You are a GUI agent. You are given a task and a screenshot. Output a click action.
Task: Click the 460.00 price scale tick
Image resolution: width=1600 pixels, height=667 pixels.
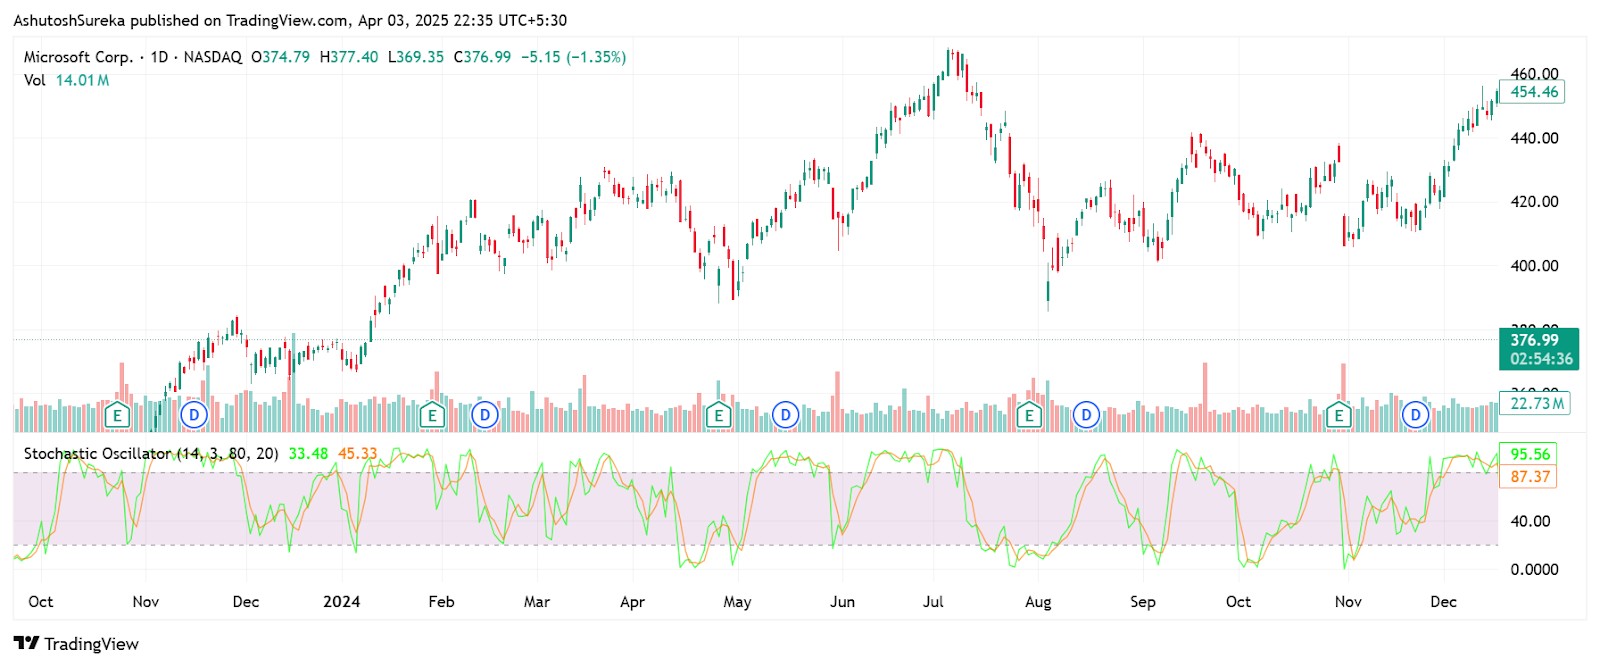[x=1534, y=73]
